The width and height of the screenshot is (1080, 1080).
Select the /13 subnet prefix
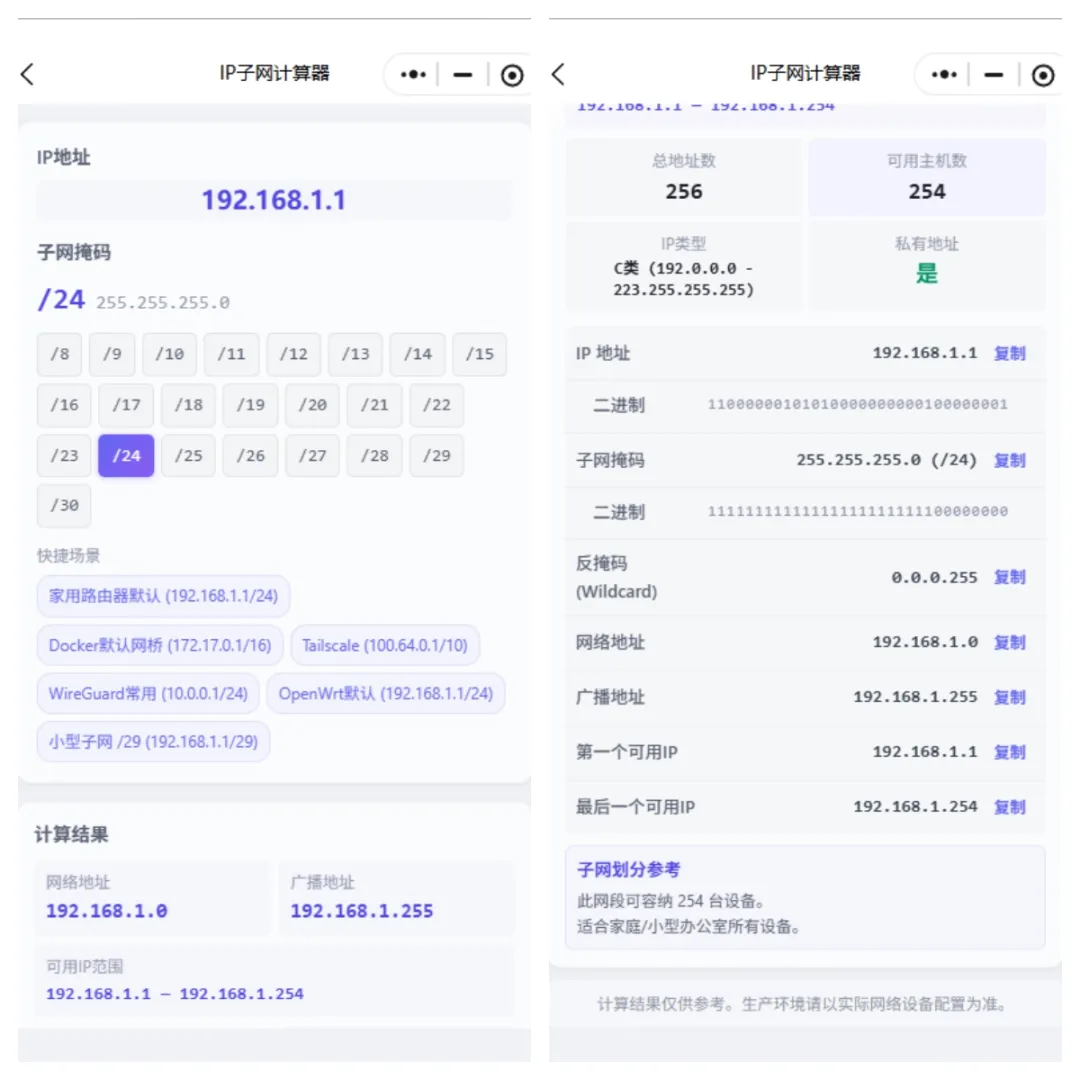(355, 354)
